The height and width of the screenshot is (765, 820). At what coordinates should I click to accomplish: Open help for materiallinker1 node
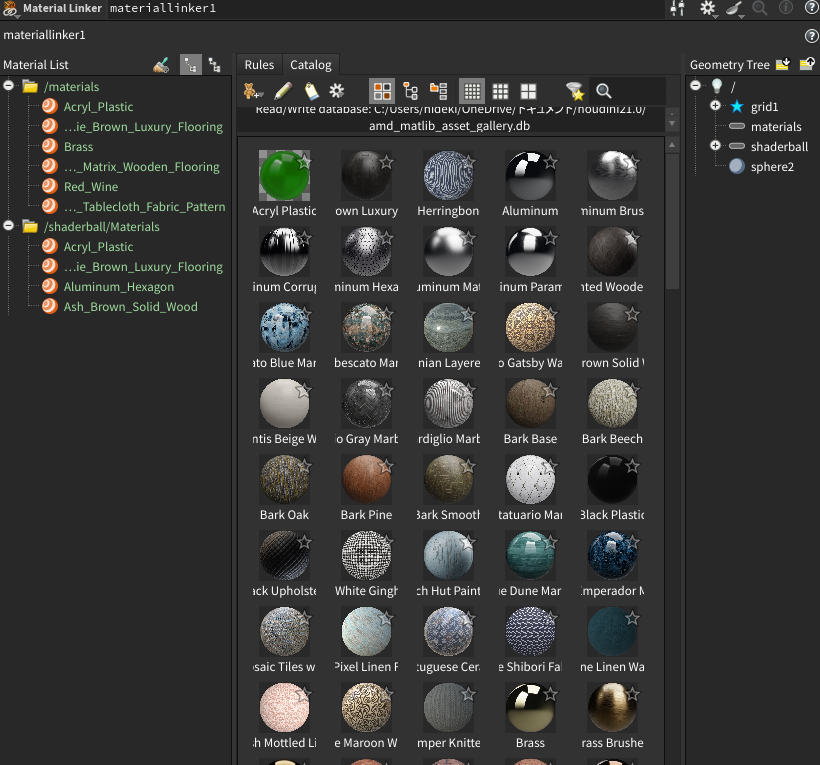click(811, 36)
